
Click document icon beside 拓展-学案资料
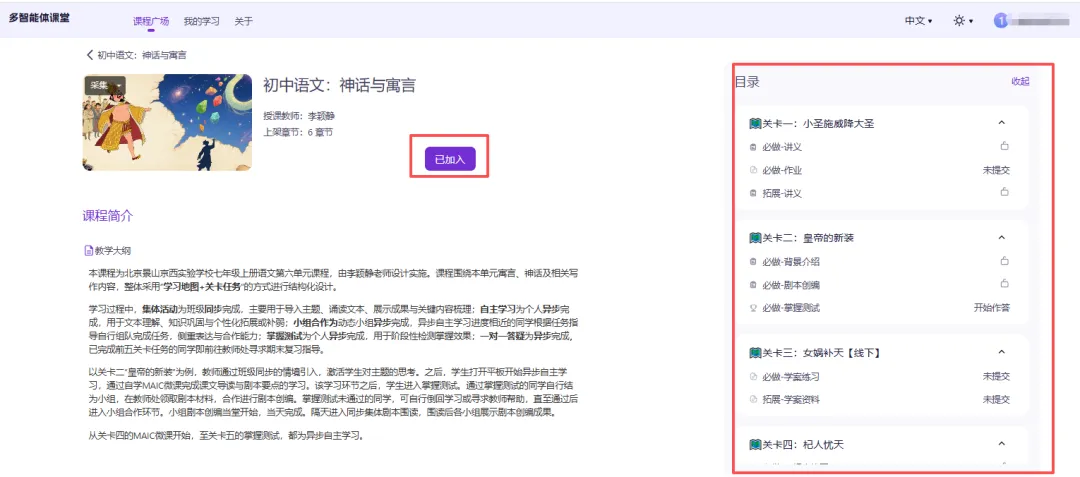click(x=753, y=399)
